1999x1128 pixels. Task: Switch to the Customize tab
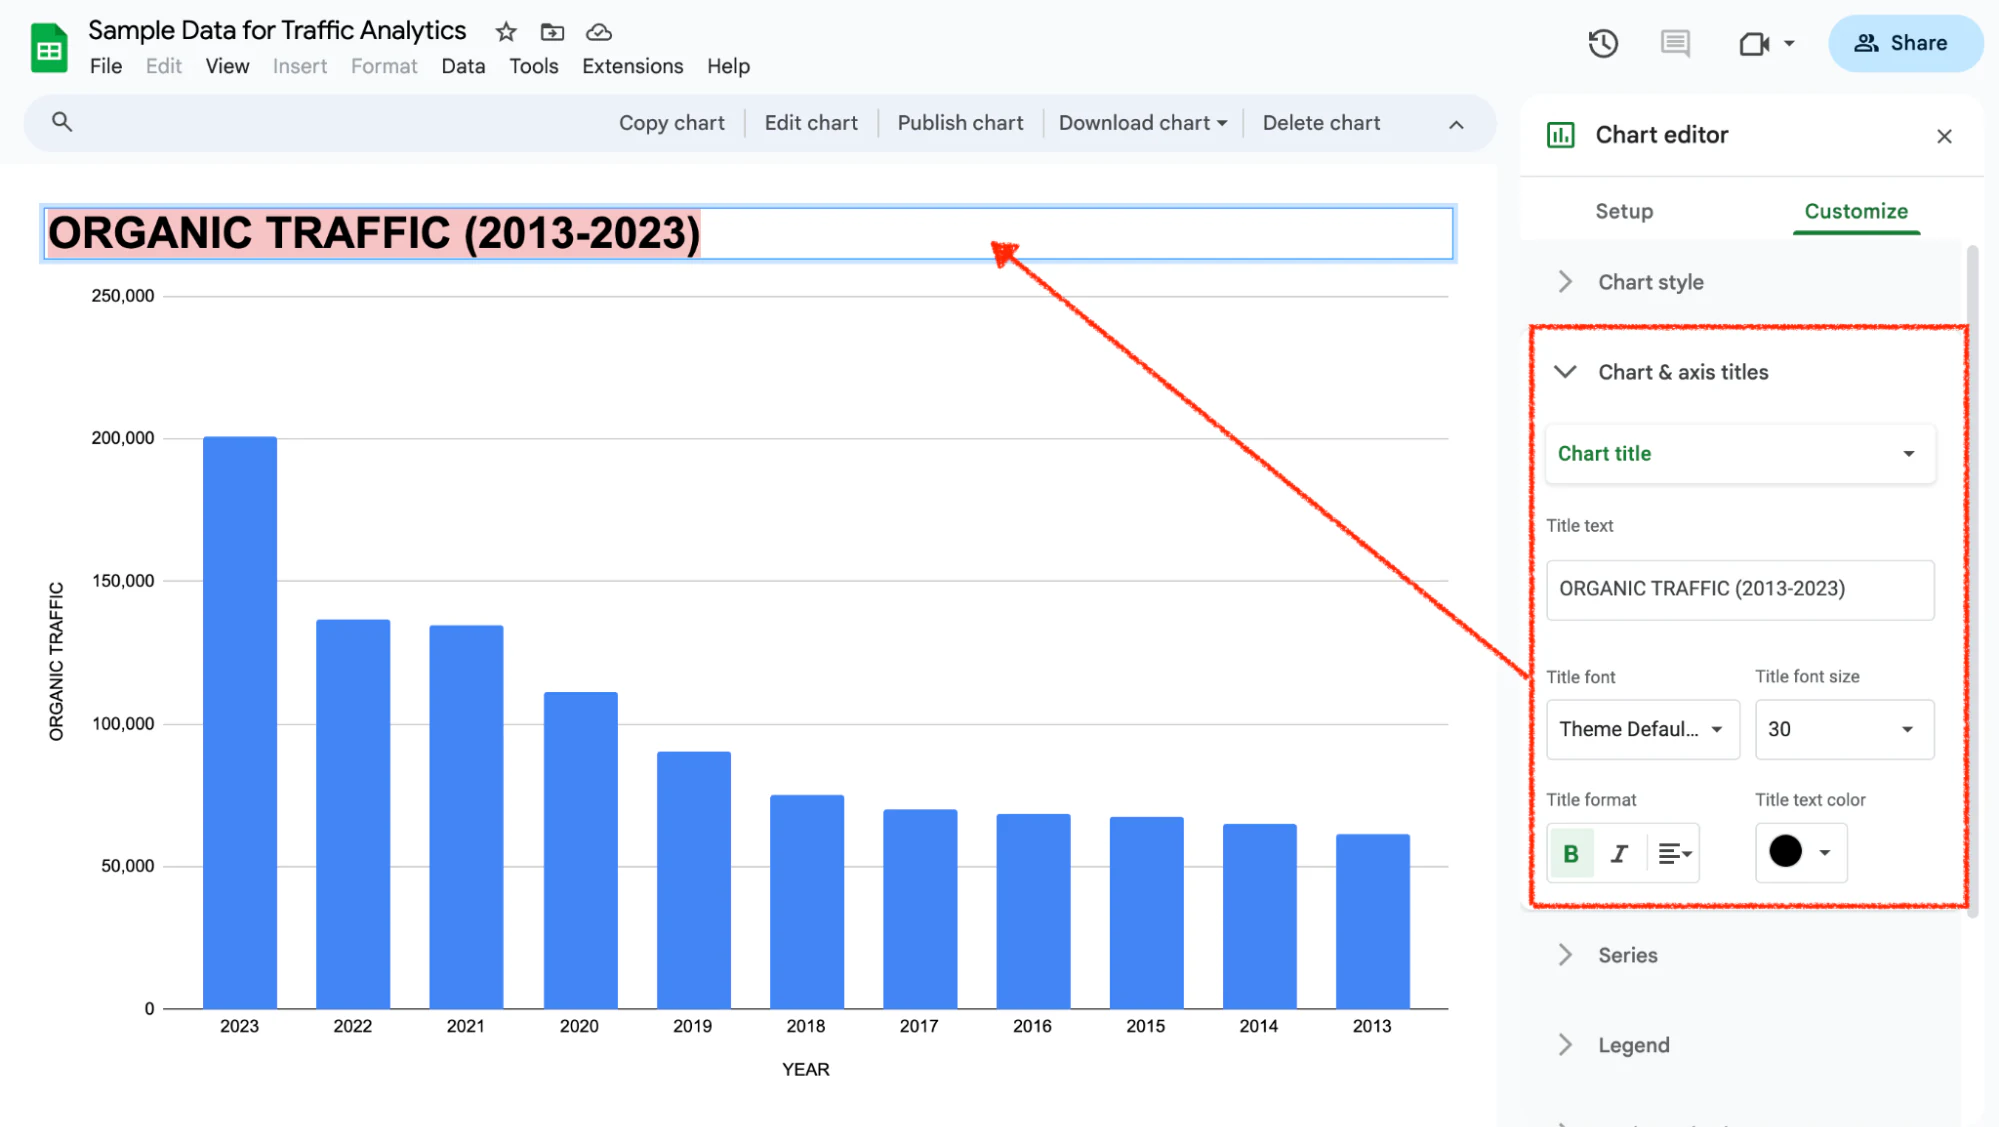click(1856, 211)
